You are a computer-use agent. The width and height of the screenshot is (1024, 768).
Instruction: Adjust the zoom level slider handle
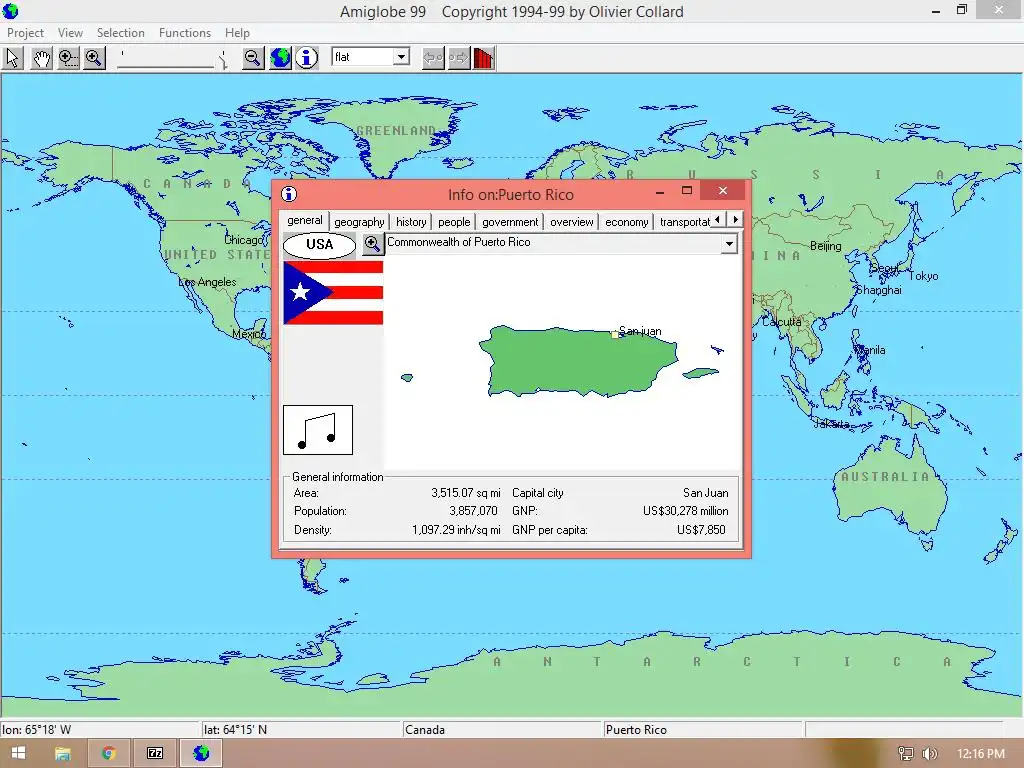(x=224, y=60)
